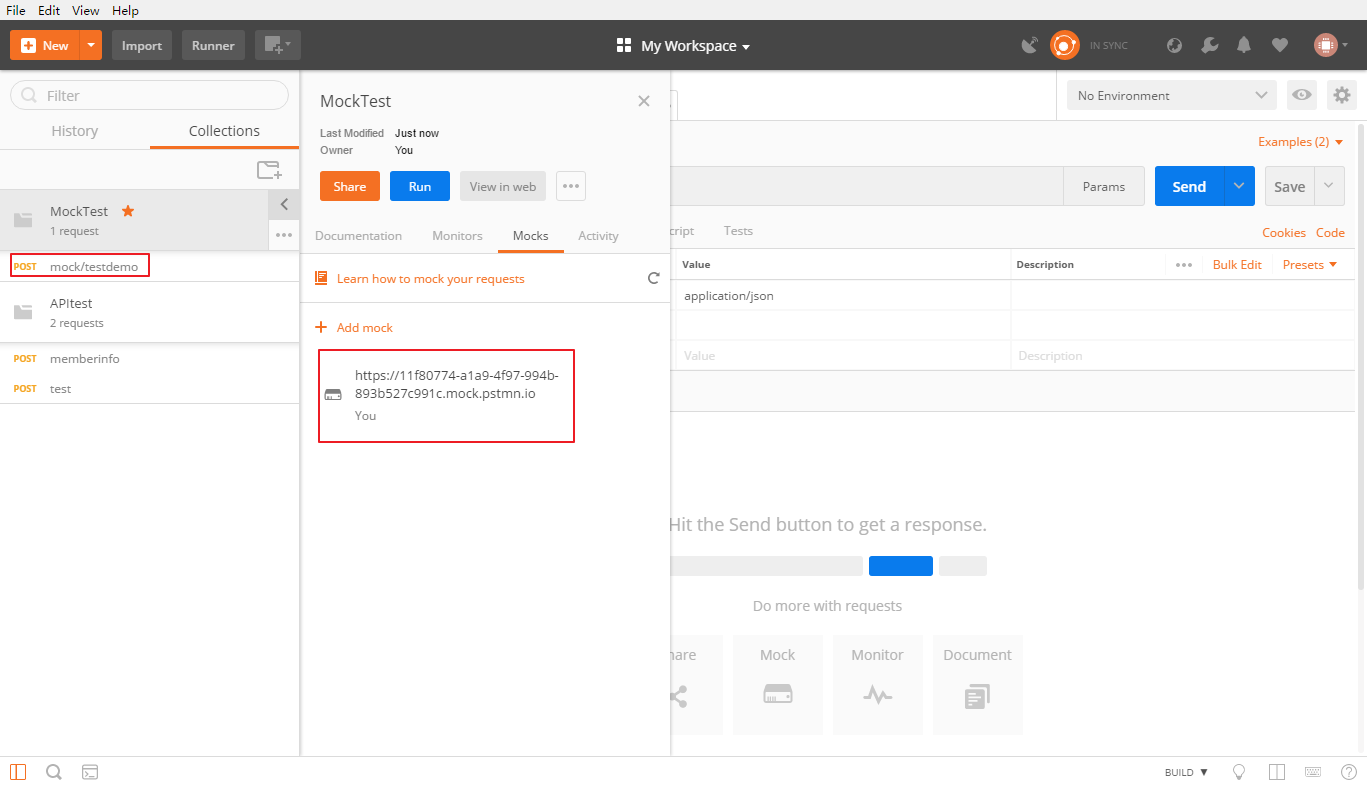Select the MockTest collection
This screenshot has height=787, width=1367.
(134, 220)
